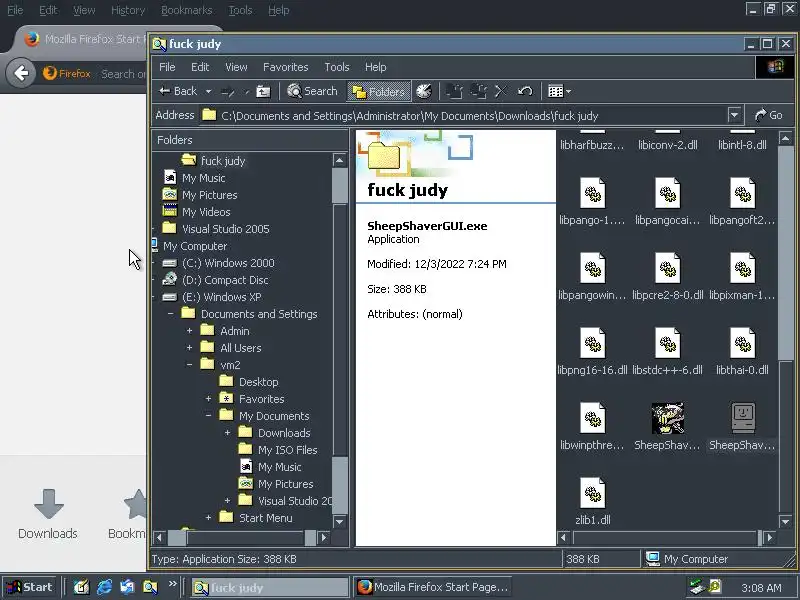Open the Explorer Edit menu

tap(200, 67)
